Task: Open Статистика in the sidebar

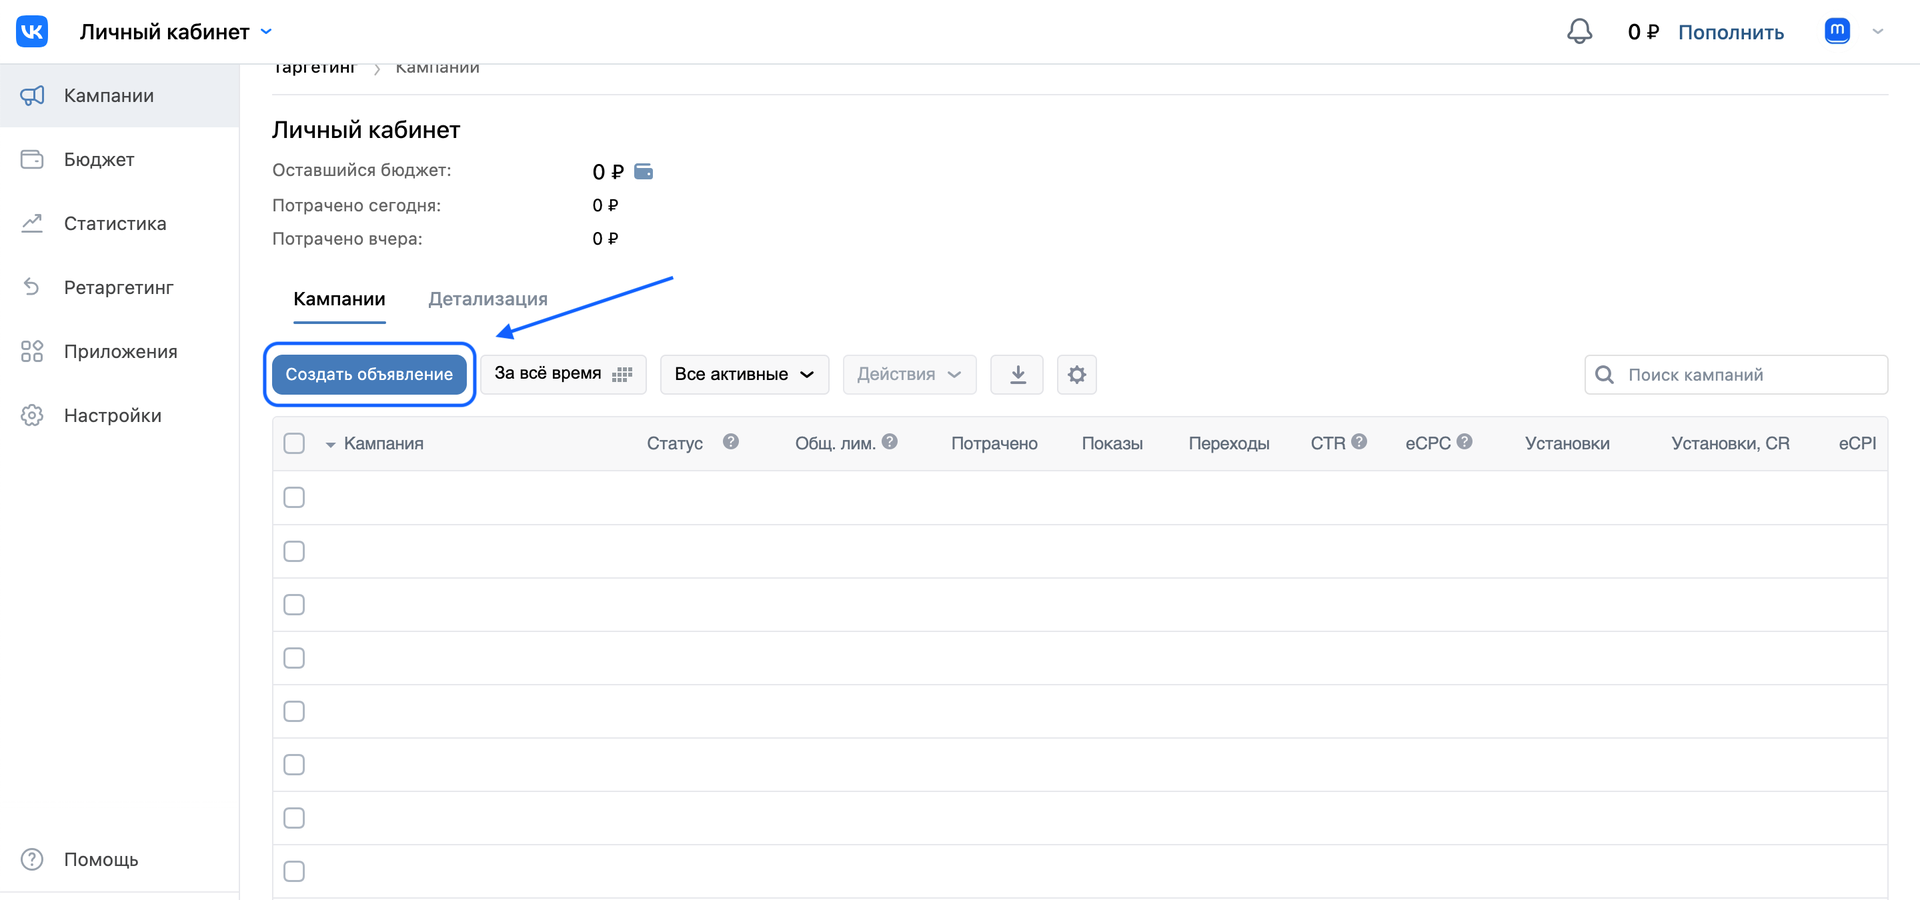Action: tap(115, 224)
